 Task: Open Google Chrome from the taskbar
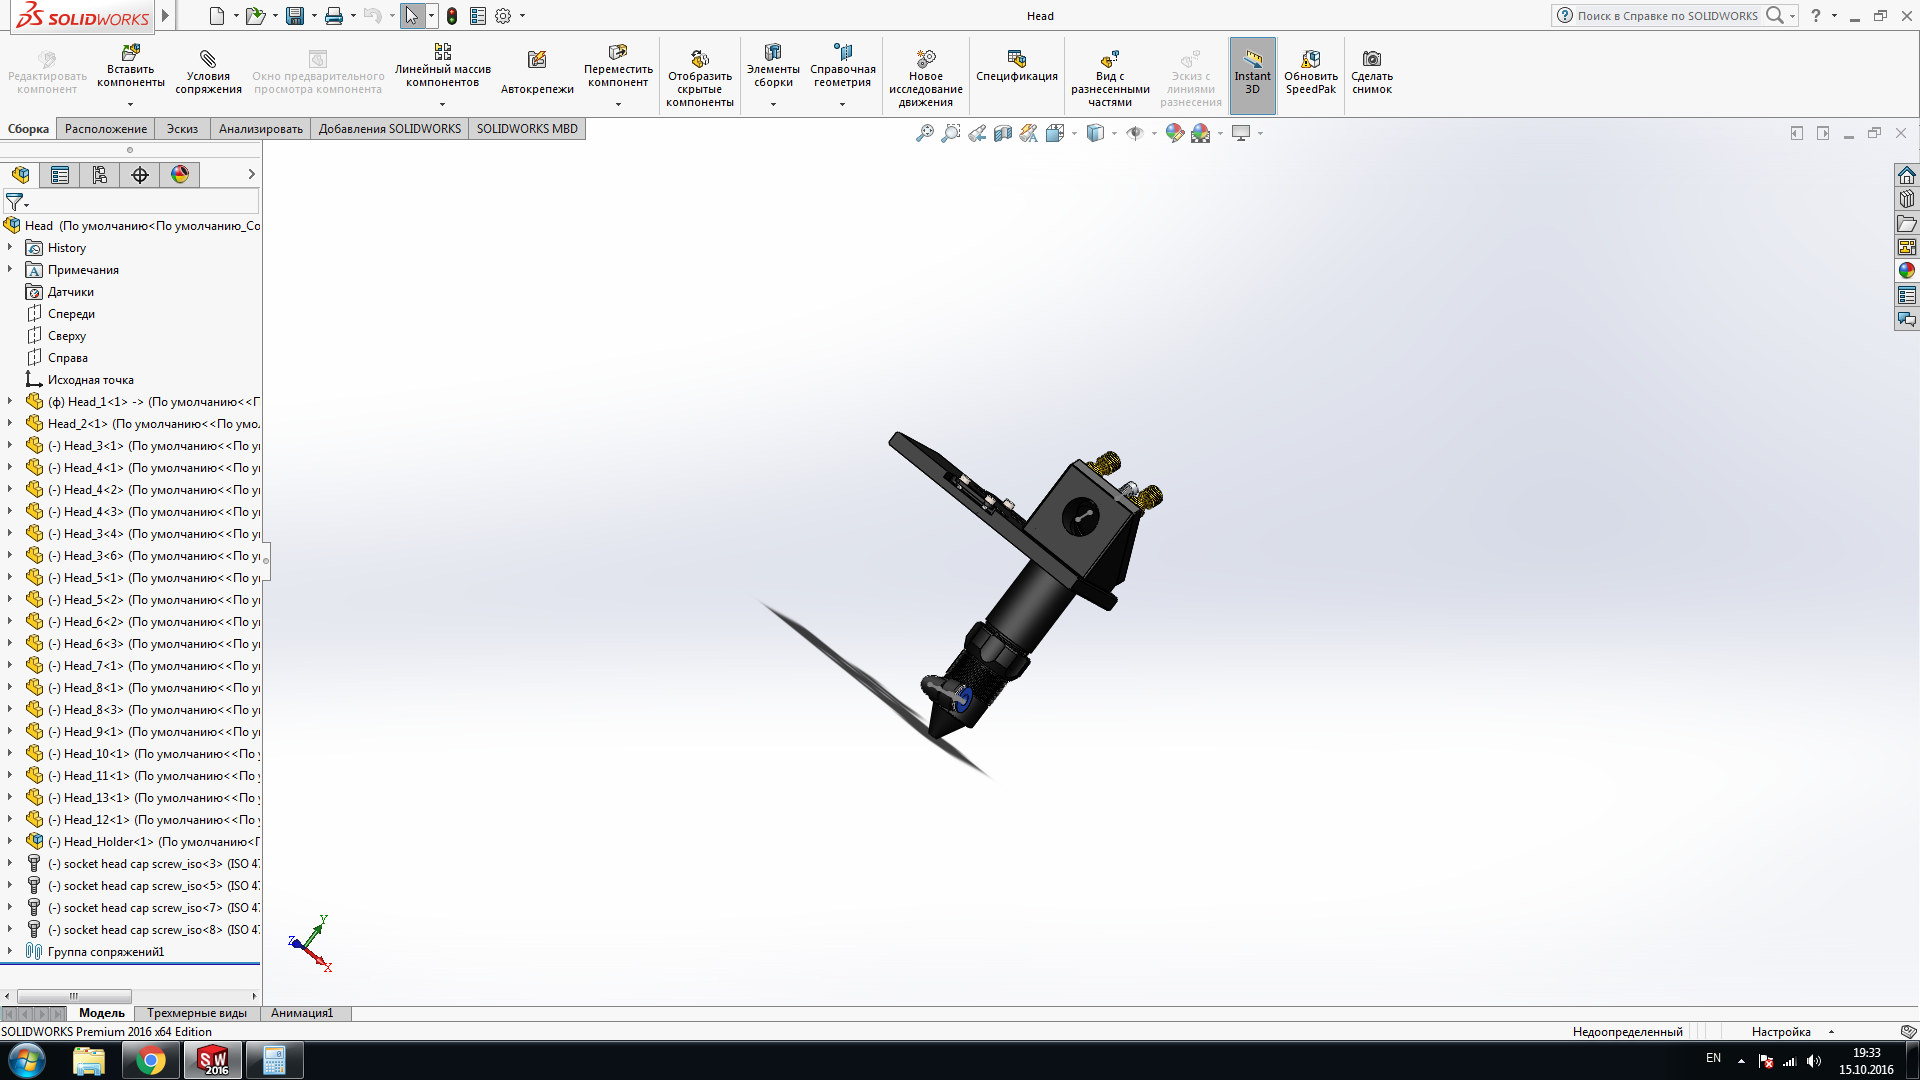(150, 1060)
